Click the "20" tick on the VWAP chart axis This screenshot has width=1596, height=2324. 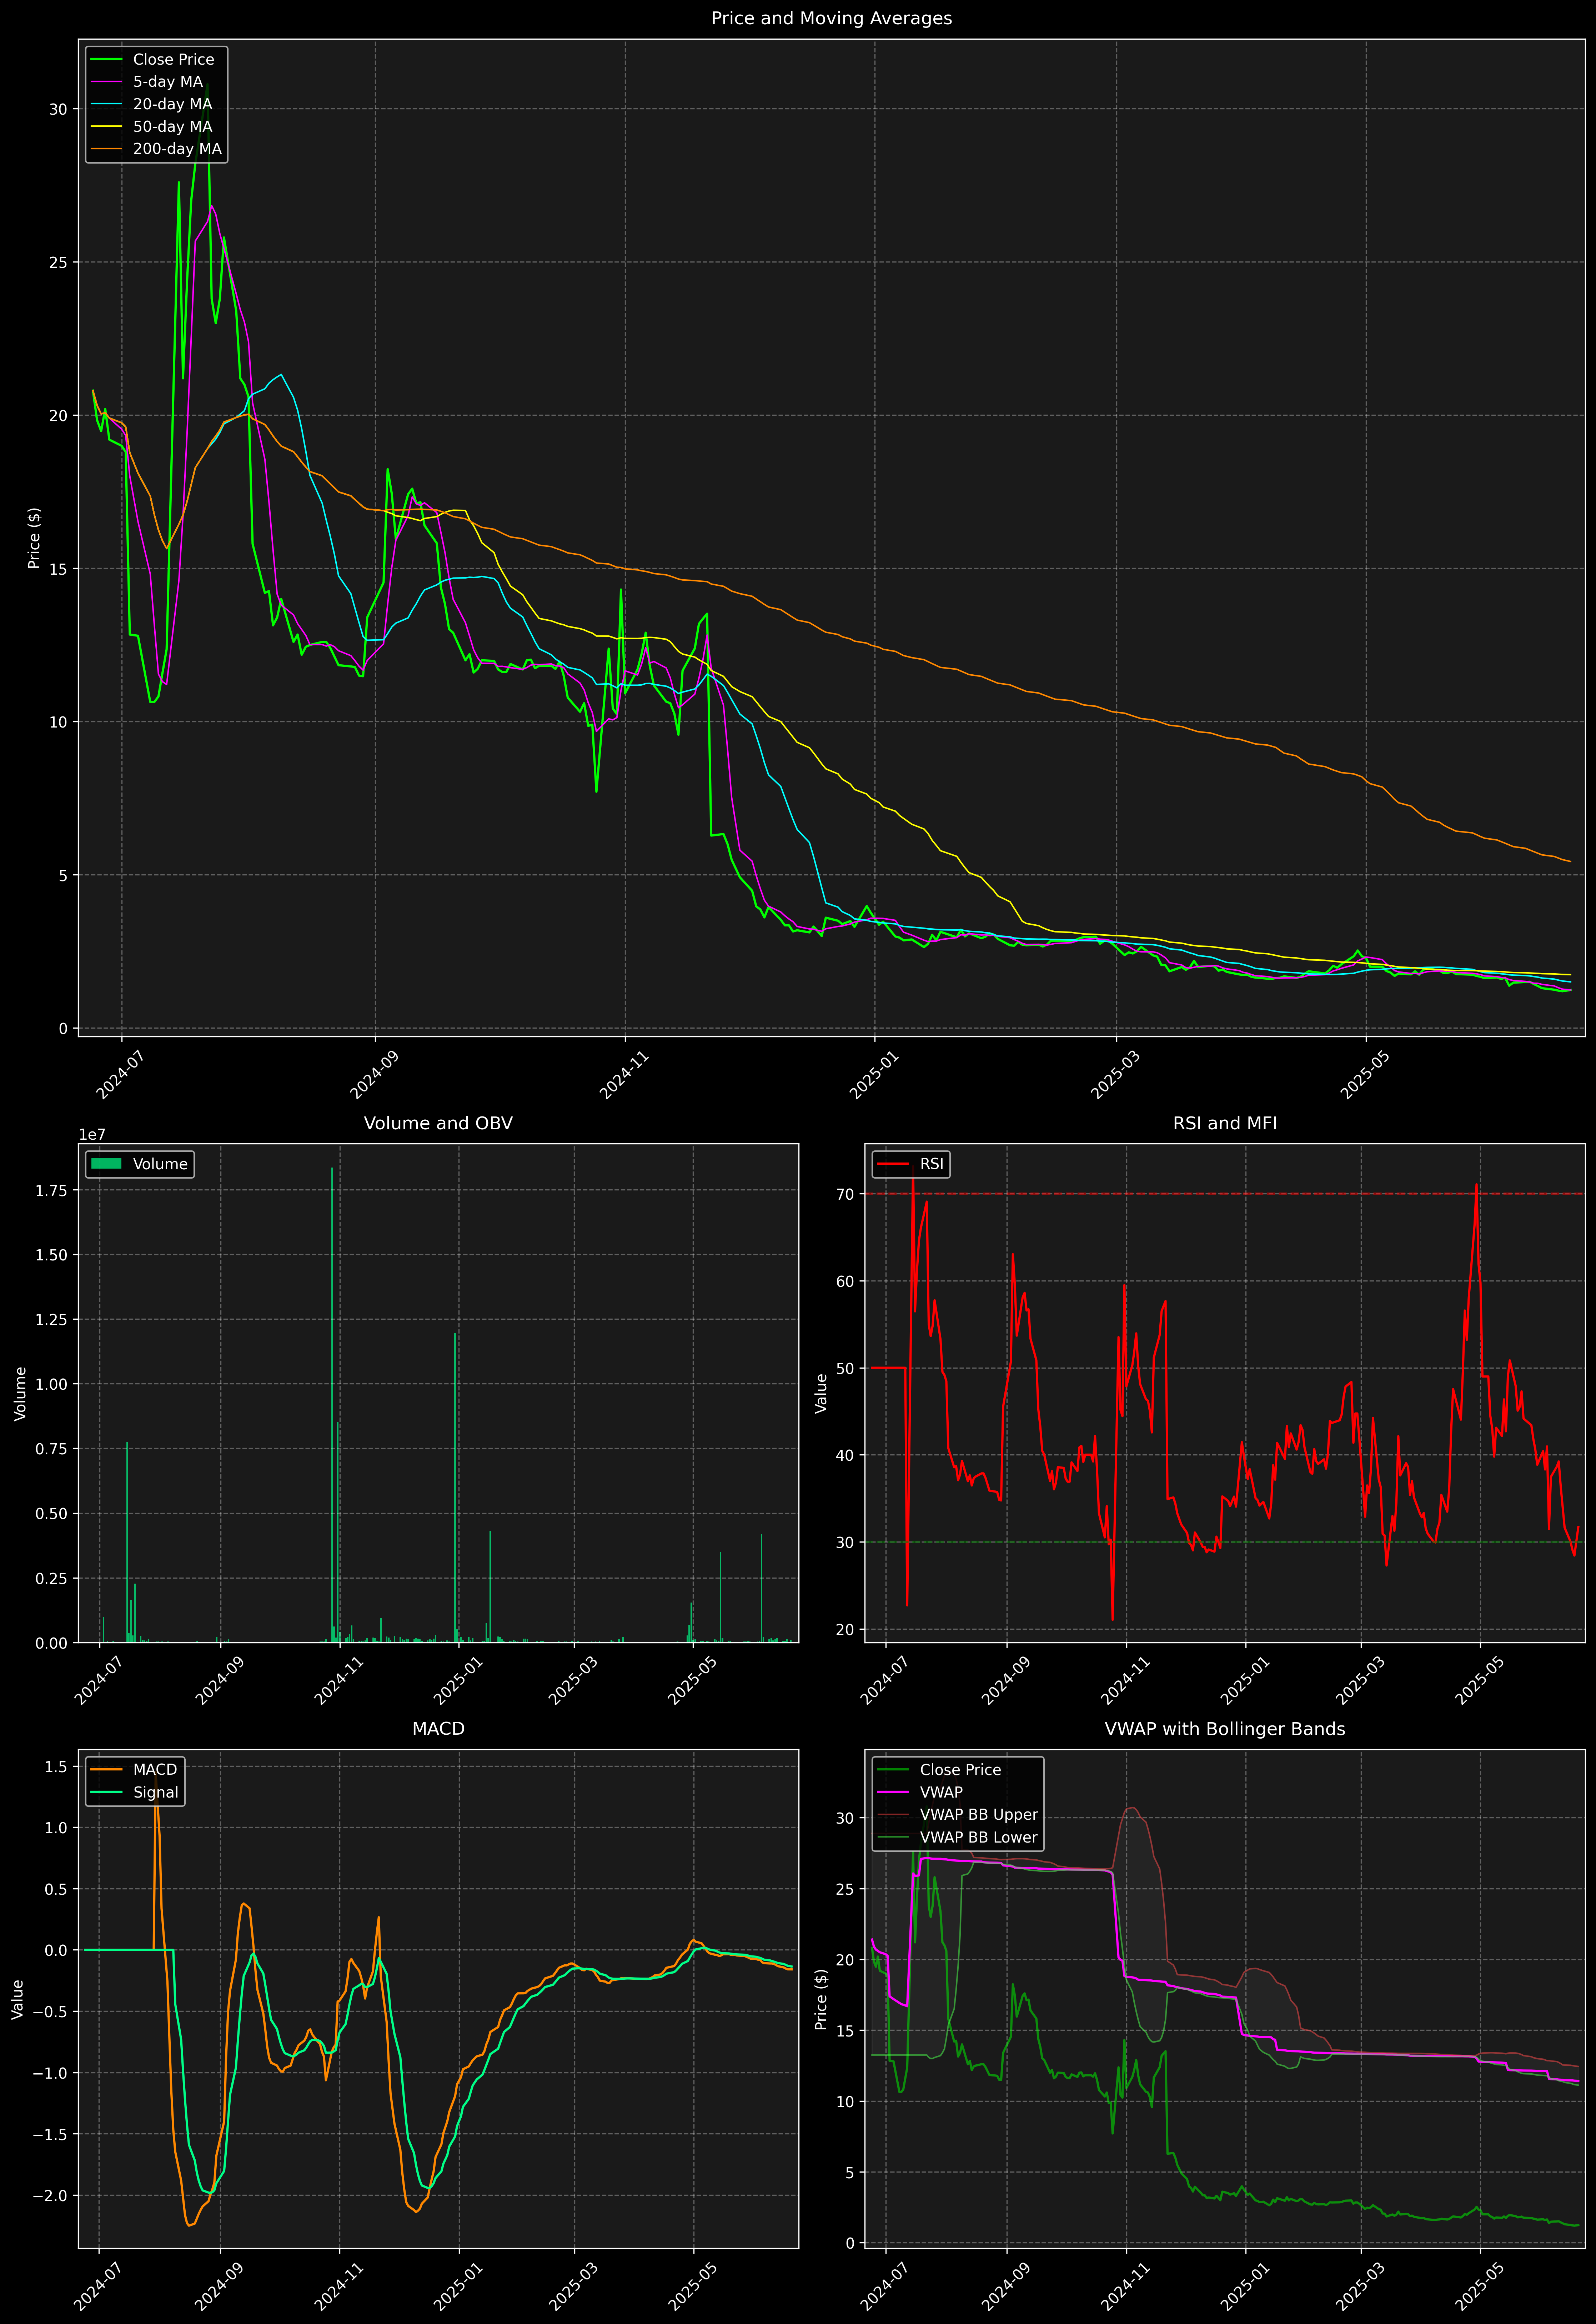(845, 1960)
